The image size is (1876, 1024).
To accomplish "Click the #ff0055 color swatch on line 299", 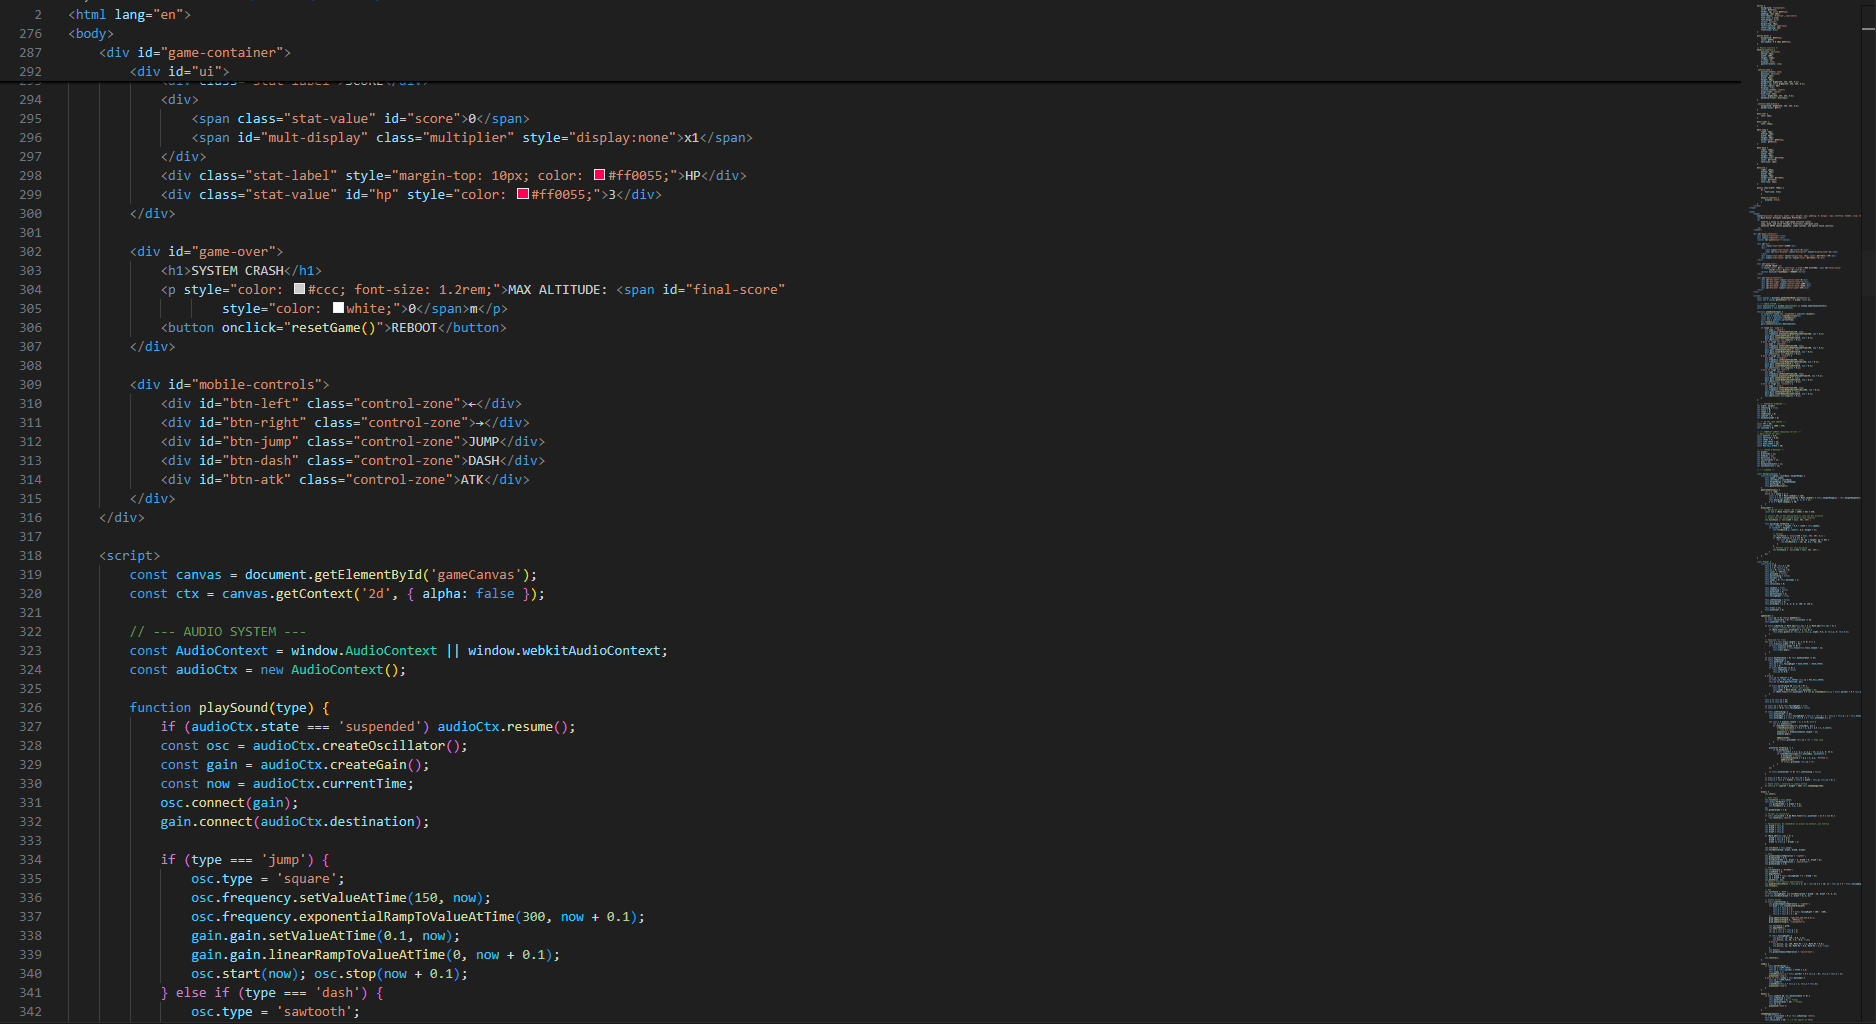I will (x=522, y=193).
